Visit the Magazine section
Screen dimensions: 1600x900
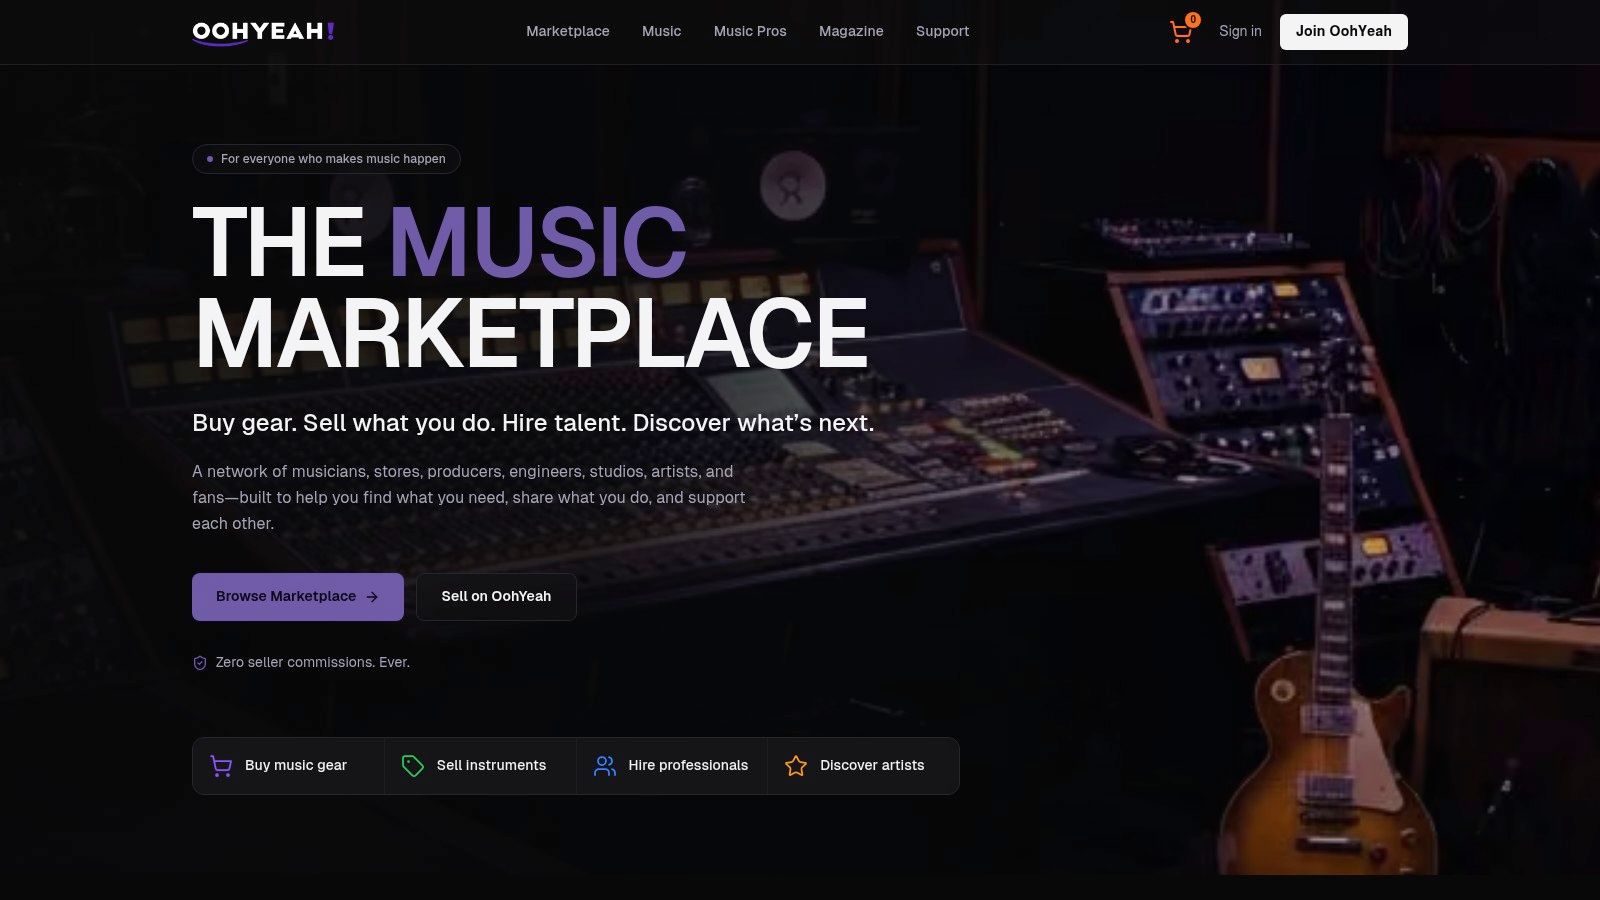[x=851, y=32]
